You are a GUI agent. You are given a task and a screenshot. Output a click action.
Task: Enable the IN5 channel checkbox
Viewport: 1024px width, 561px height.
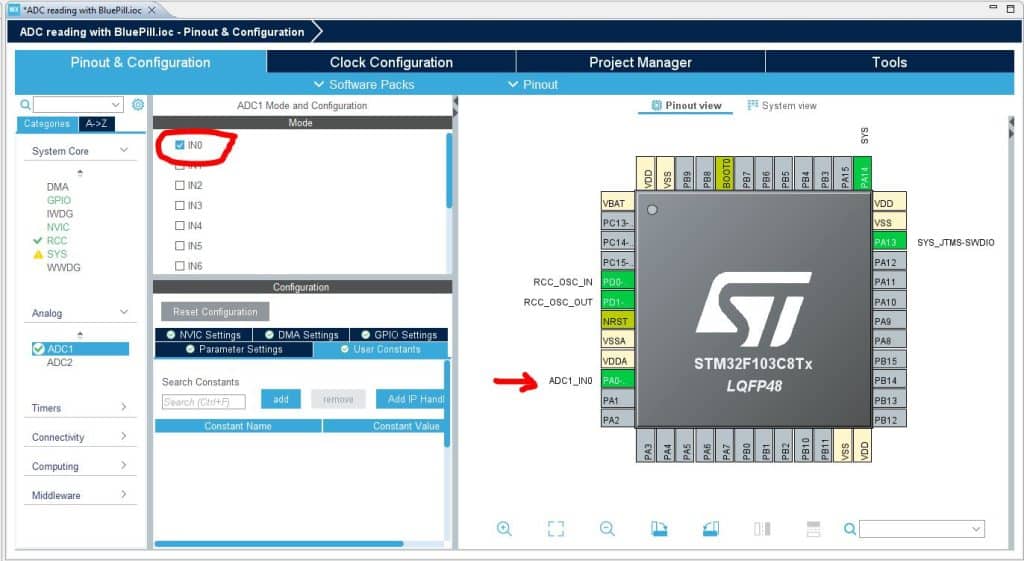[180, 246]
